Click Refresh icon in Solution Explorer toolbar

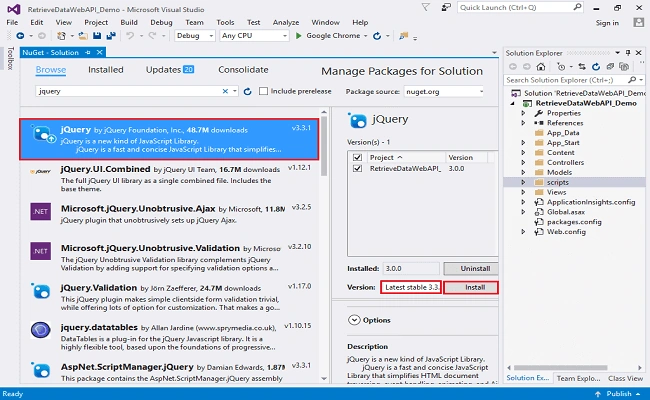tap(596, 67)
